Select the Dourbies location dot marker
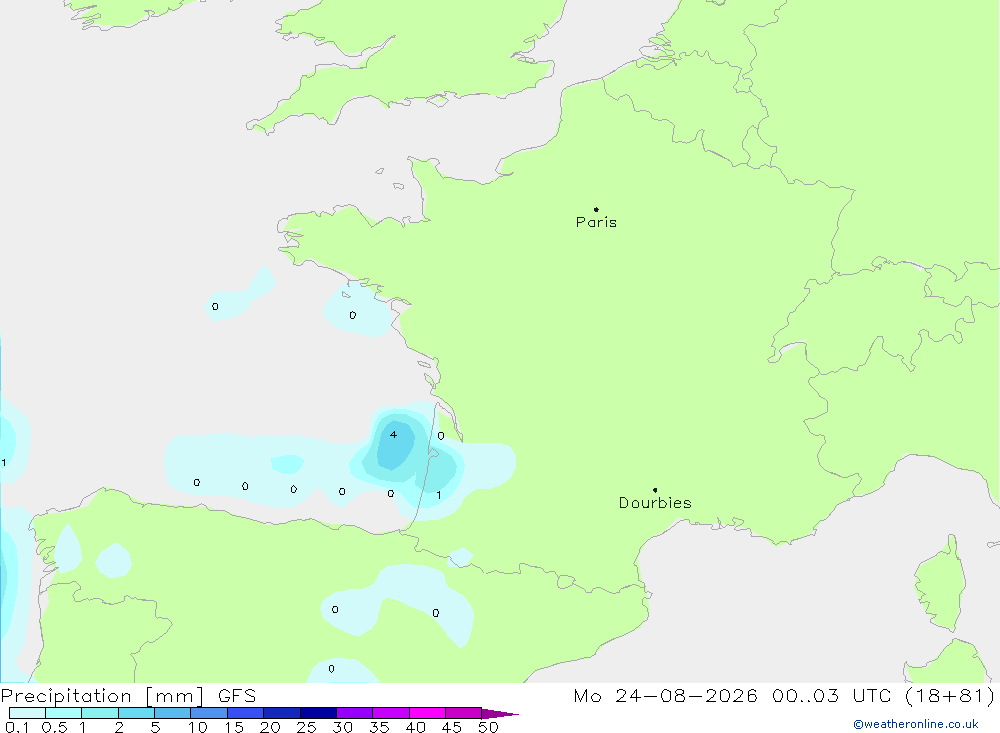Viewport: 1000px width, 733px height. (655, 490)
